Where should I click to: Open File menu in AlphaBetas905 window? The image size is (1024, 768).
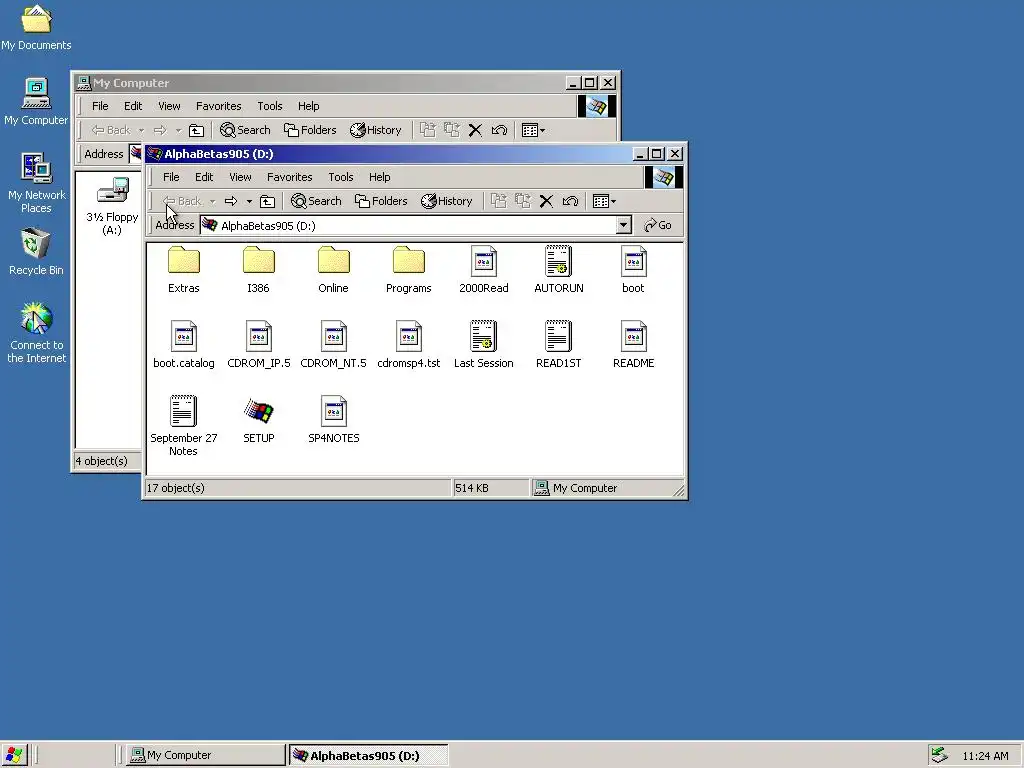click(x=171, y=177)
